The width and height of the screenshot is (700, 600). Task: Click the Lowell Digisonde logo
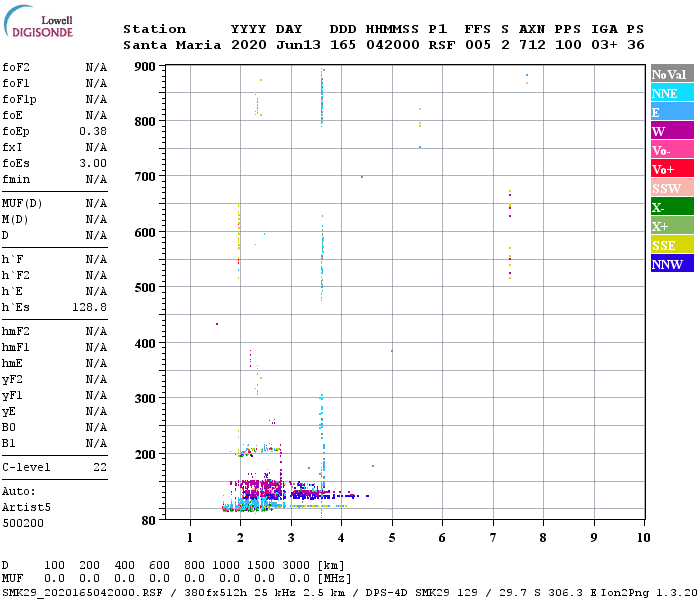click(38, 22)
